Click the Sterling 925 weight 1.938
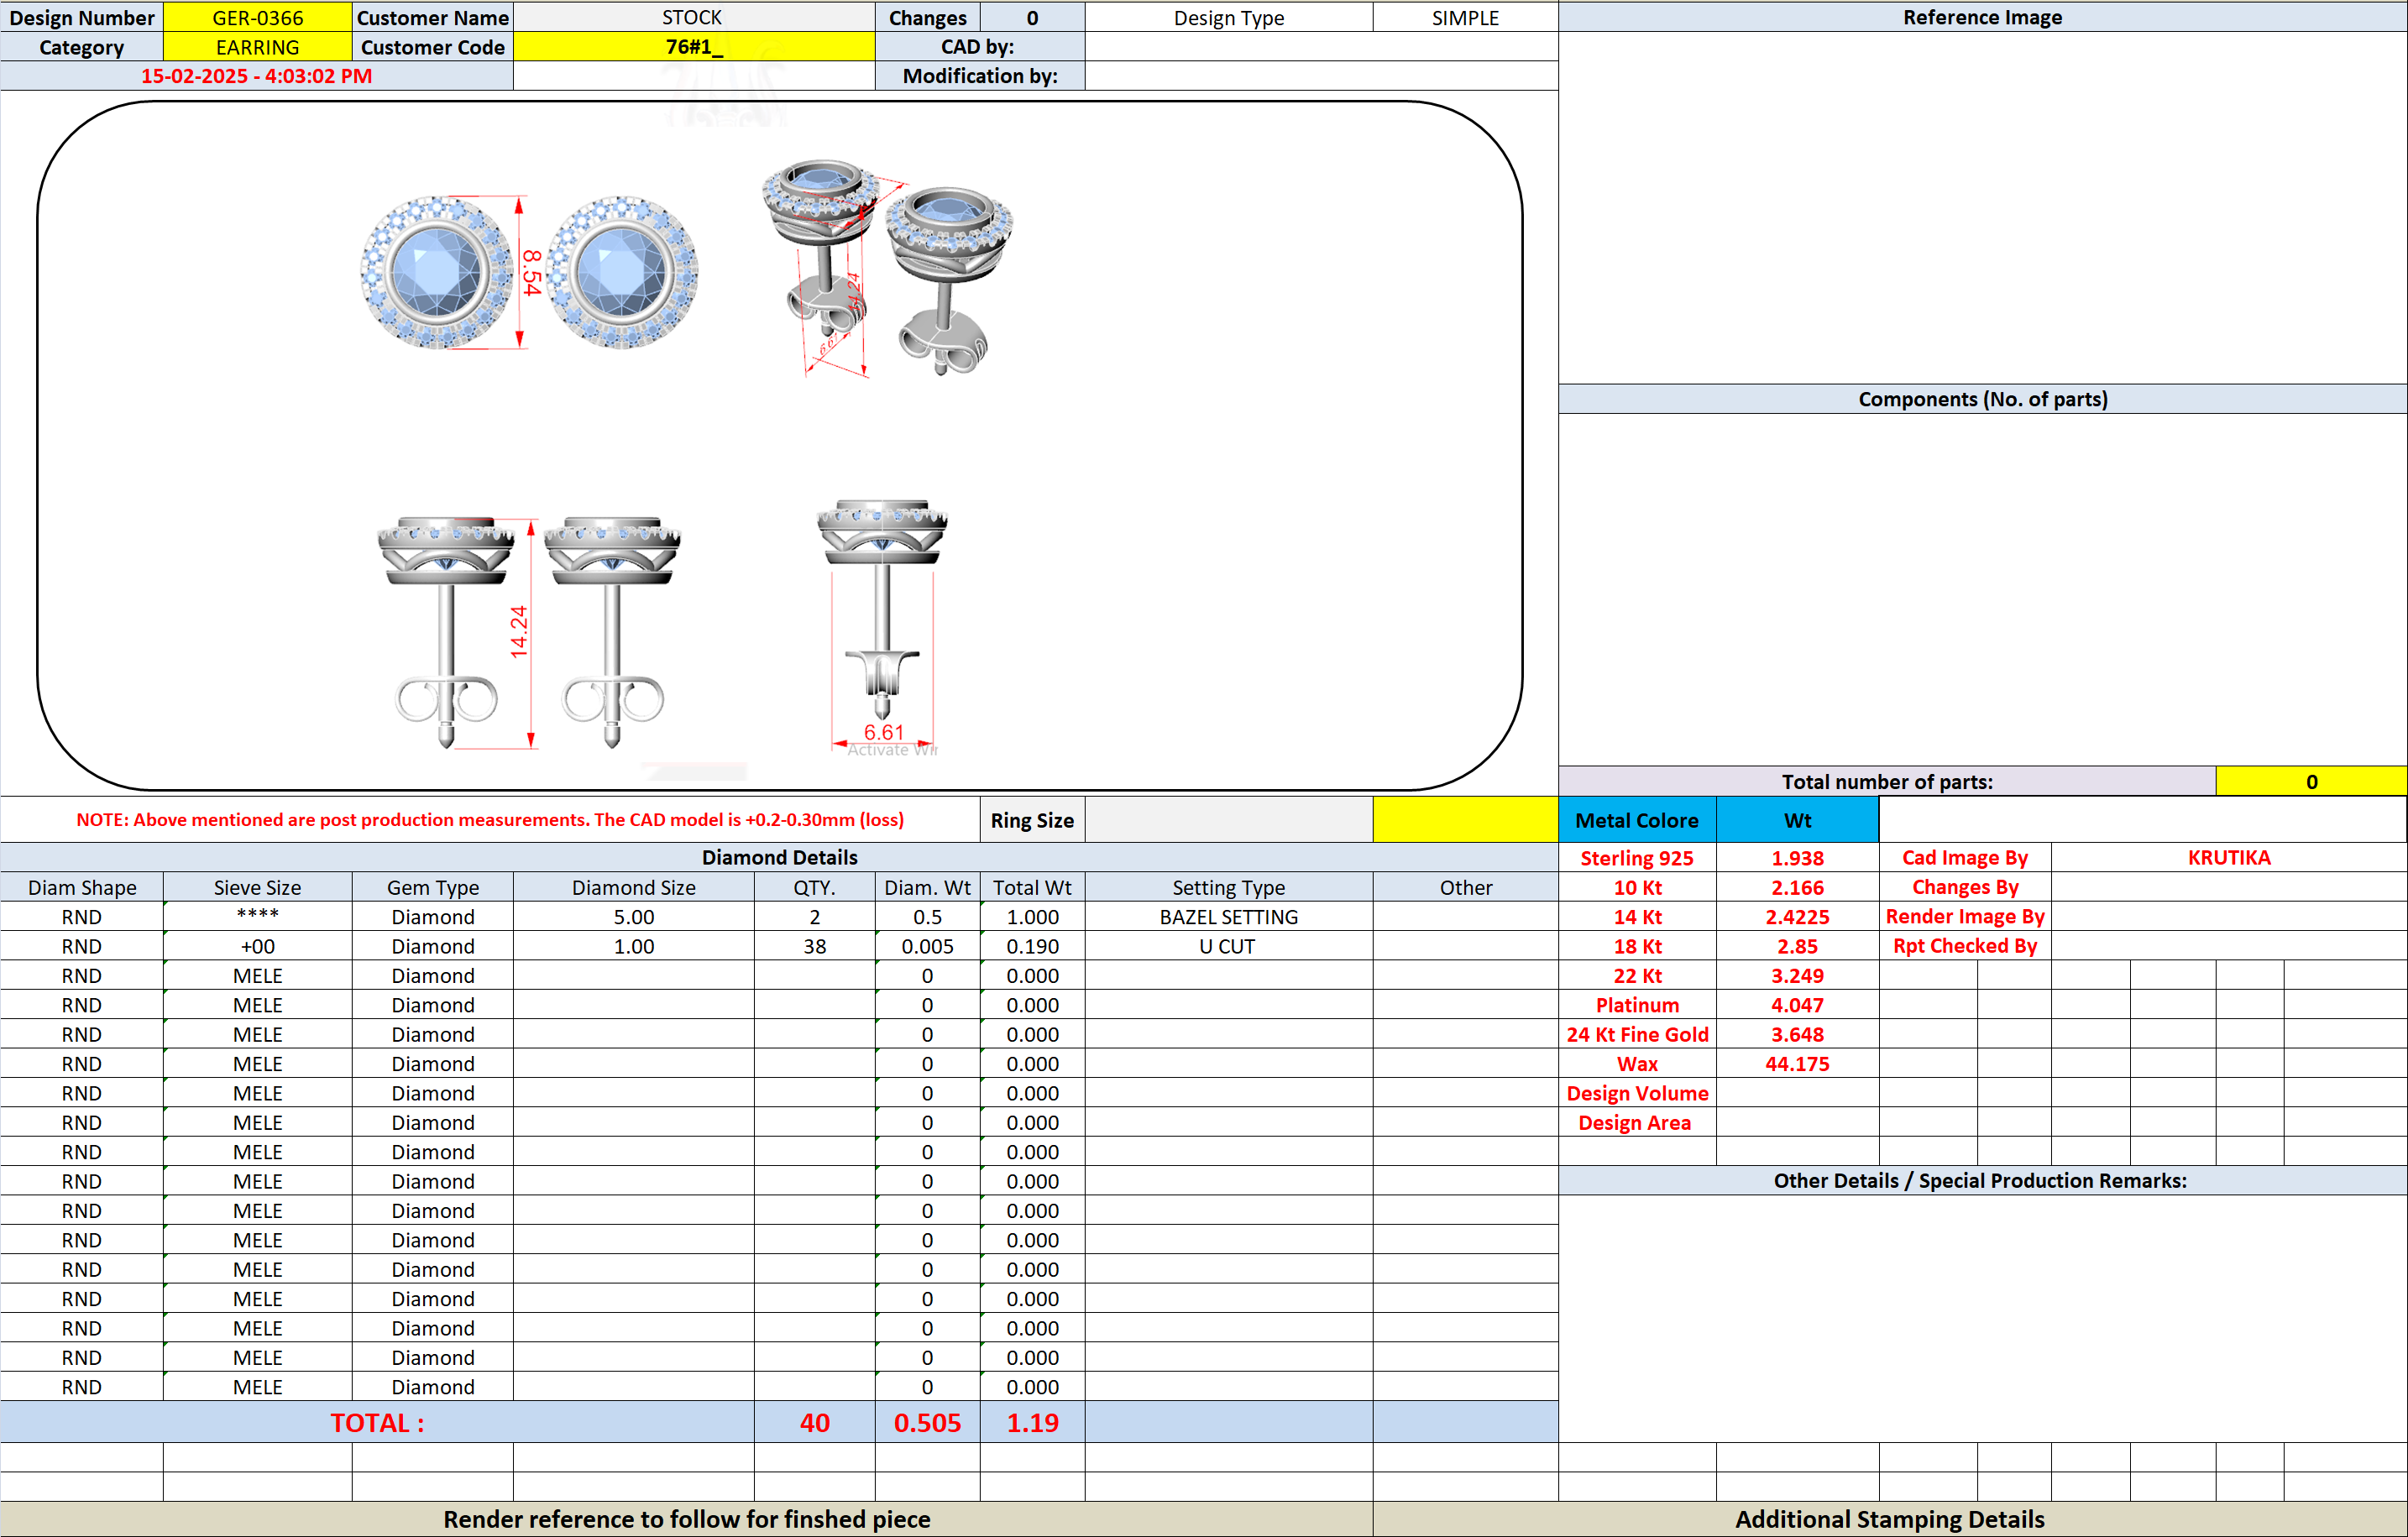The height and width of the screenshot is (1537, 2408). click(1797, 857)
